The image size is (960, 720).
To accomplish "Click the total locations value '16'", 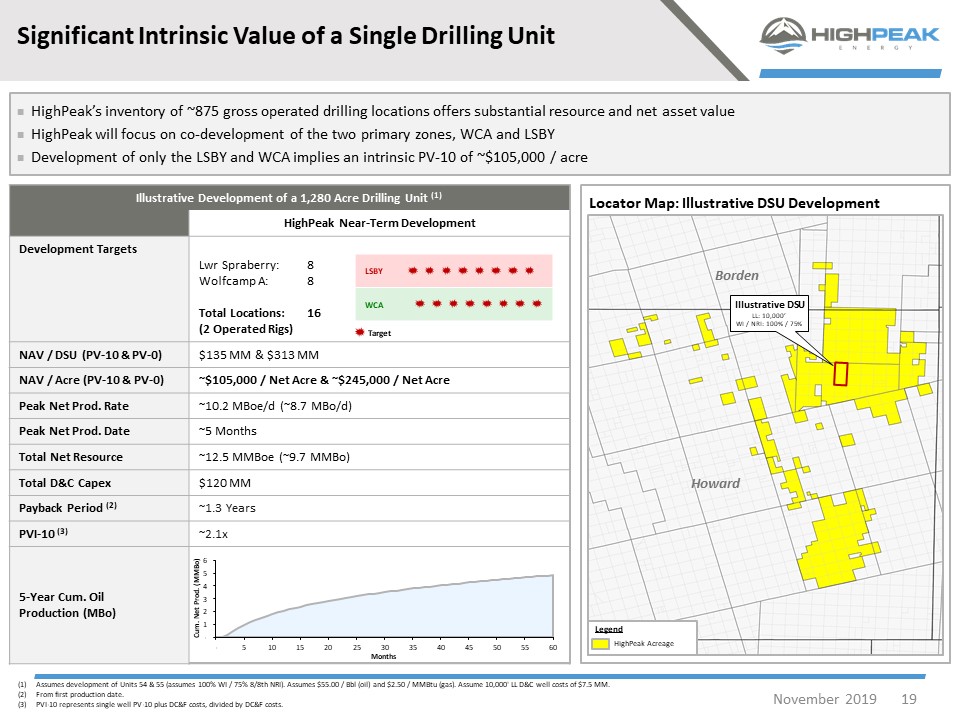I will pyautogui.click(x=314, y=313).
